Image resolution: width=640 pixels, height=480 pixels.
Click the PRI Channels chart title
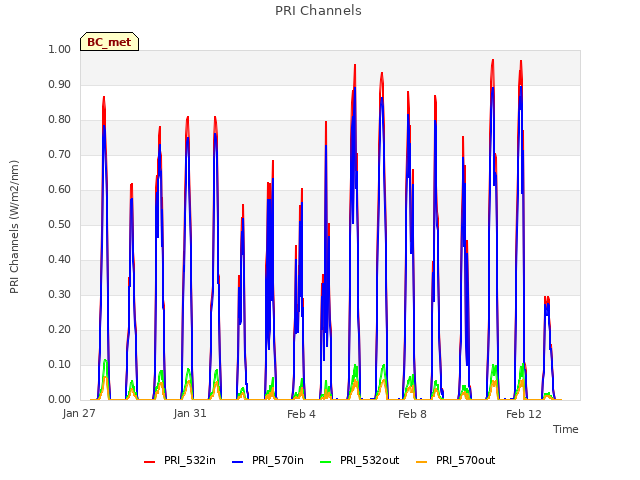point(318,11)
